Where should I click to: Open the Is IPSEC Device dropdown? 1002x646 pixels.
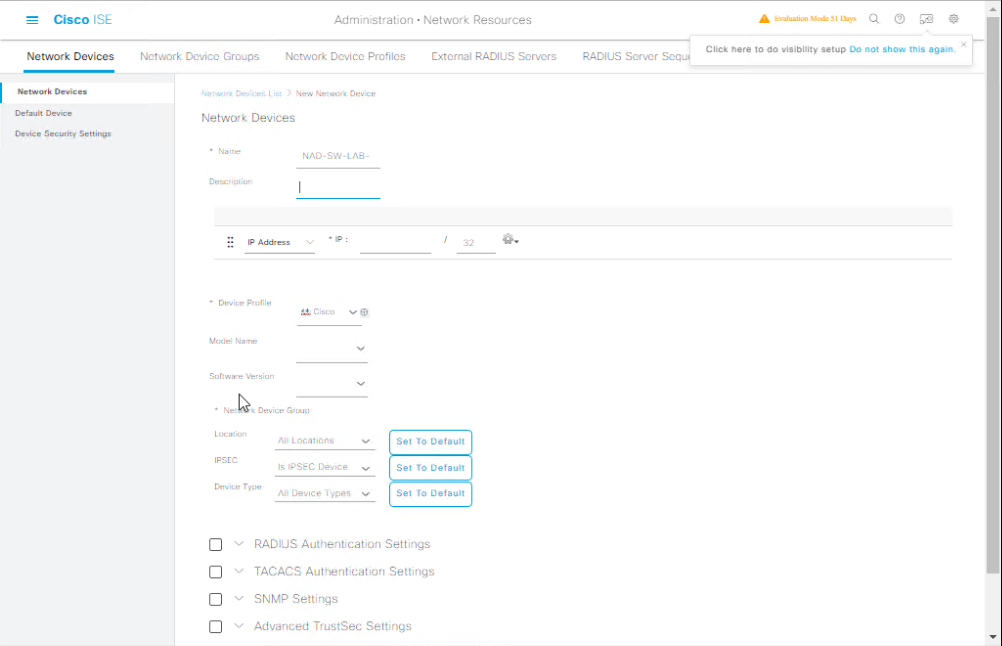point(324,467)
